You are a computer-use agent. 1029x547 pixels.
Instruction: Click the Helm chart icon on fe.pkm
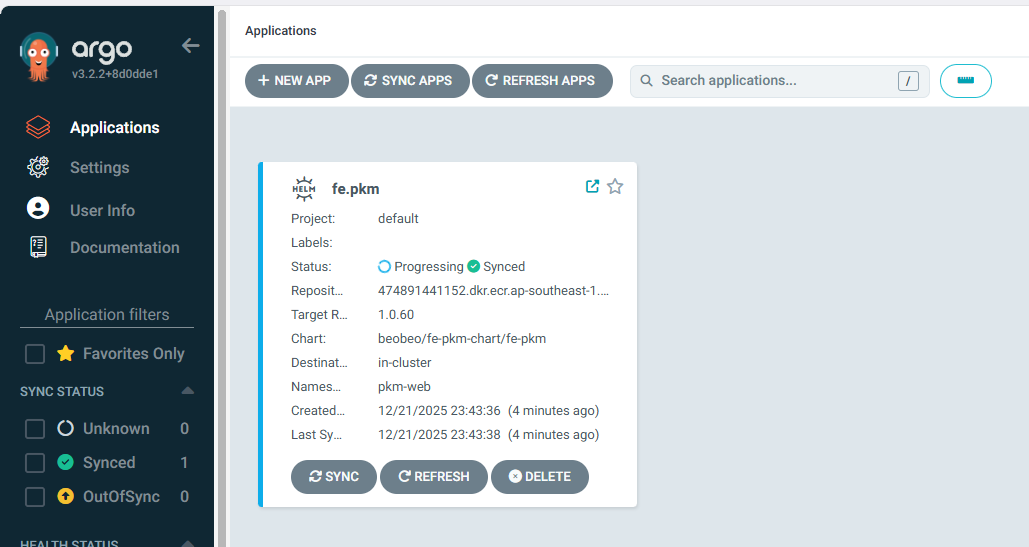[303, 188]
